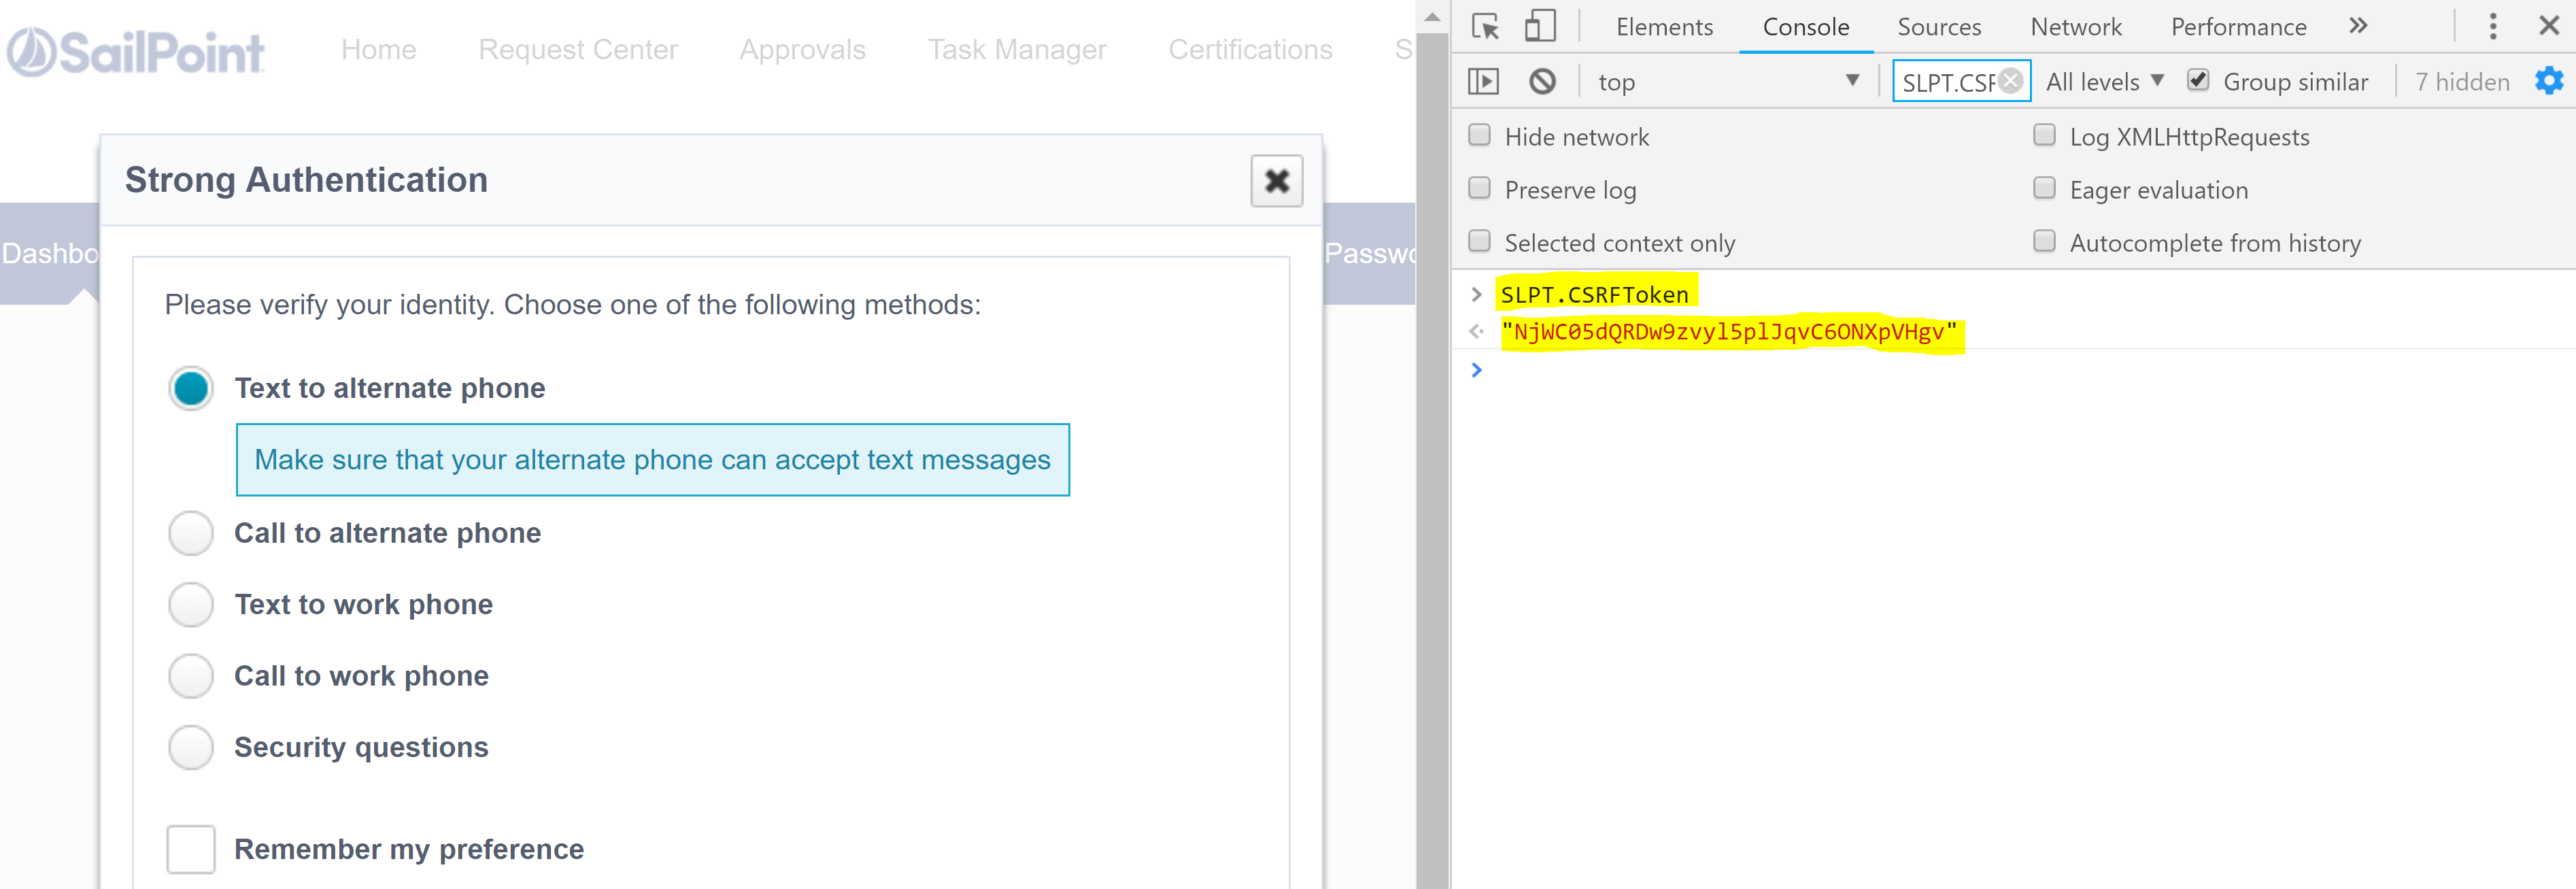Expand more DevTools tabs chevron
Viewport: 2576px width, 889px height.
point(2358,27)
